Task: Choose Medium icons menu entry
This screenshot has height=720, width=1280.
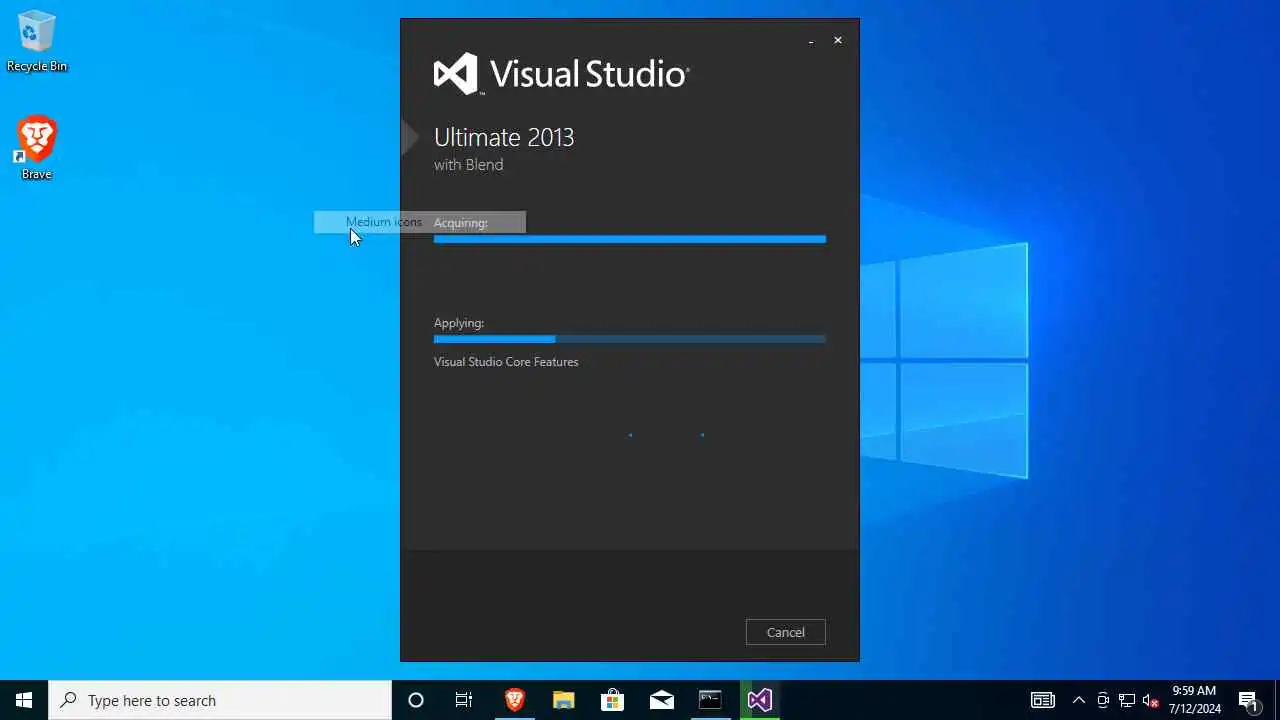Action: (x=420, y=222)
